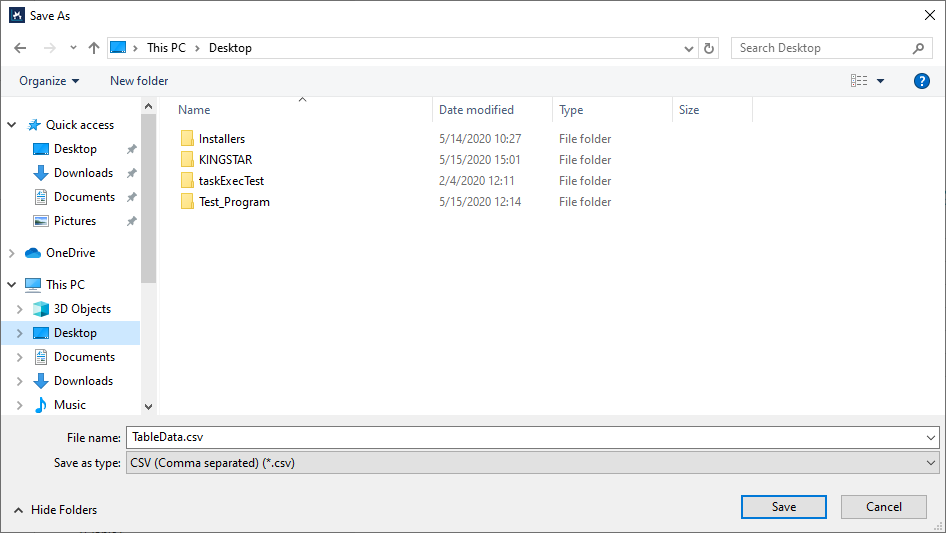
Task: Click the Up one level arrow
Action: click(94, 48)
